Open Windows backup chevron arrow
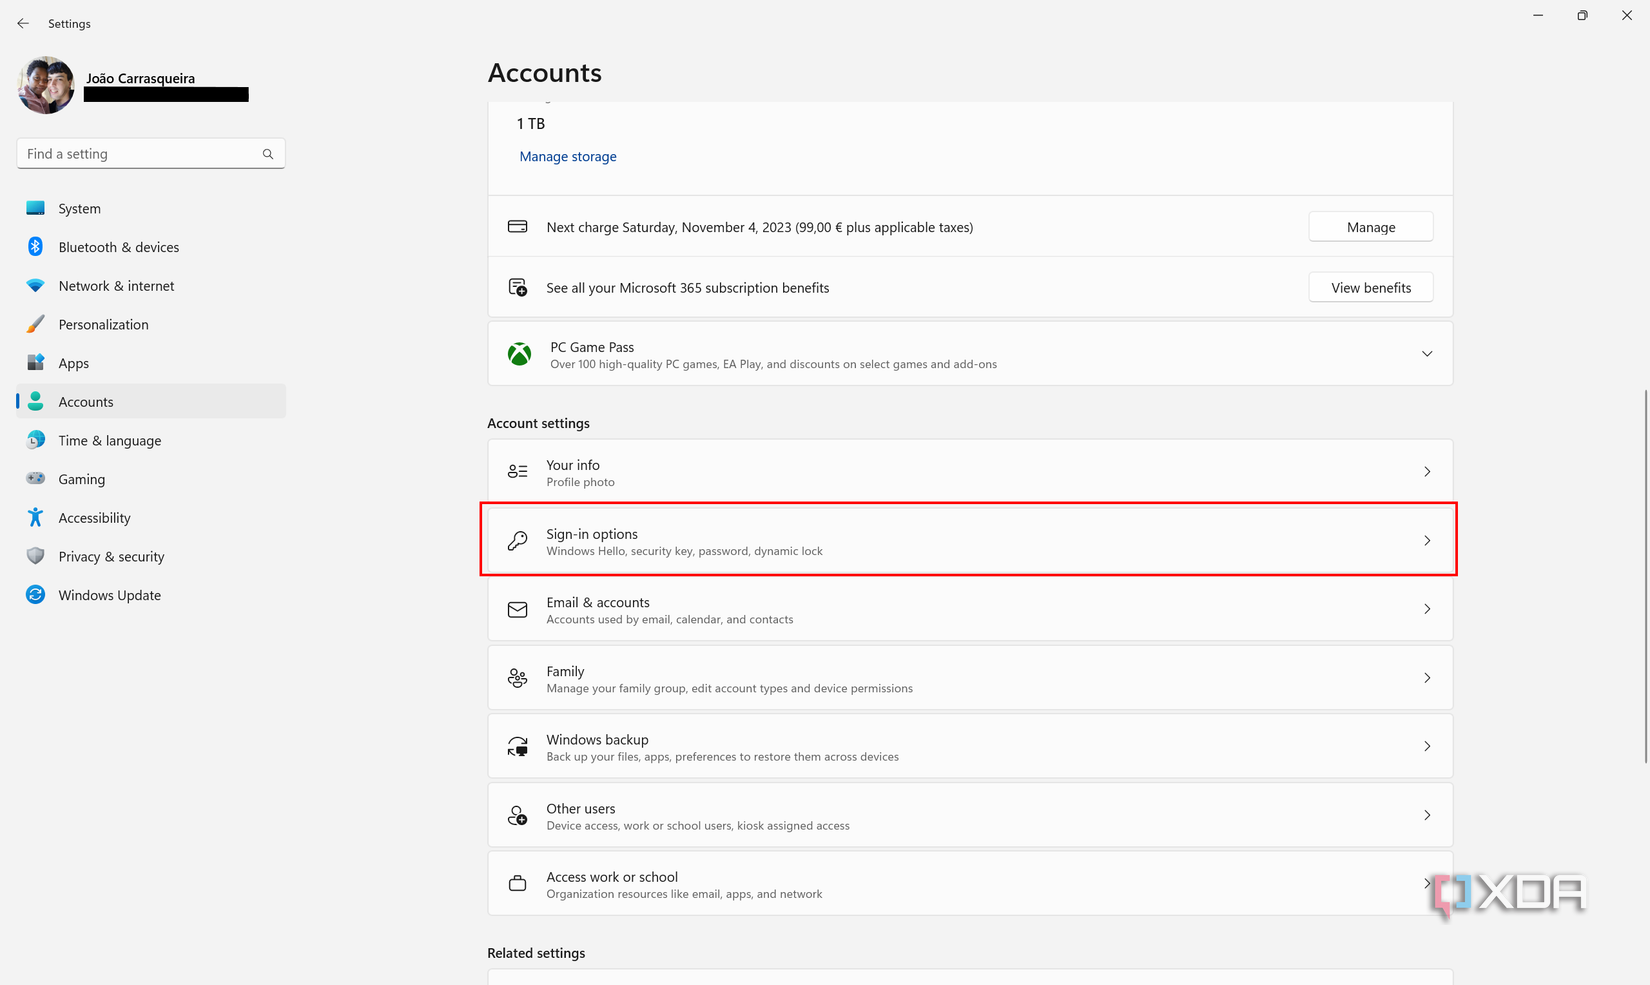 pyautogui.click(x=1427, y=747)
